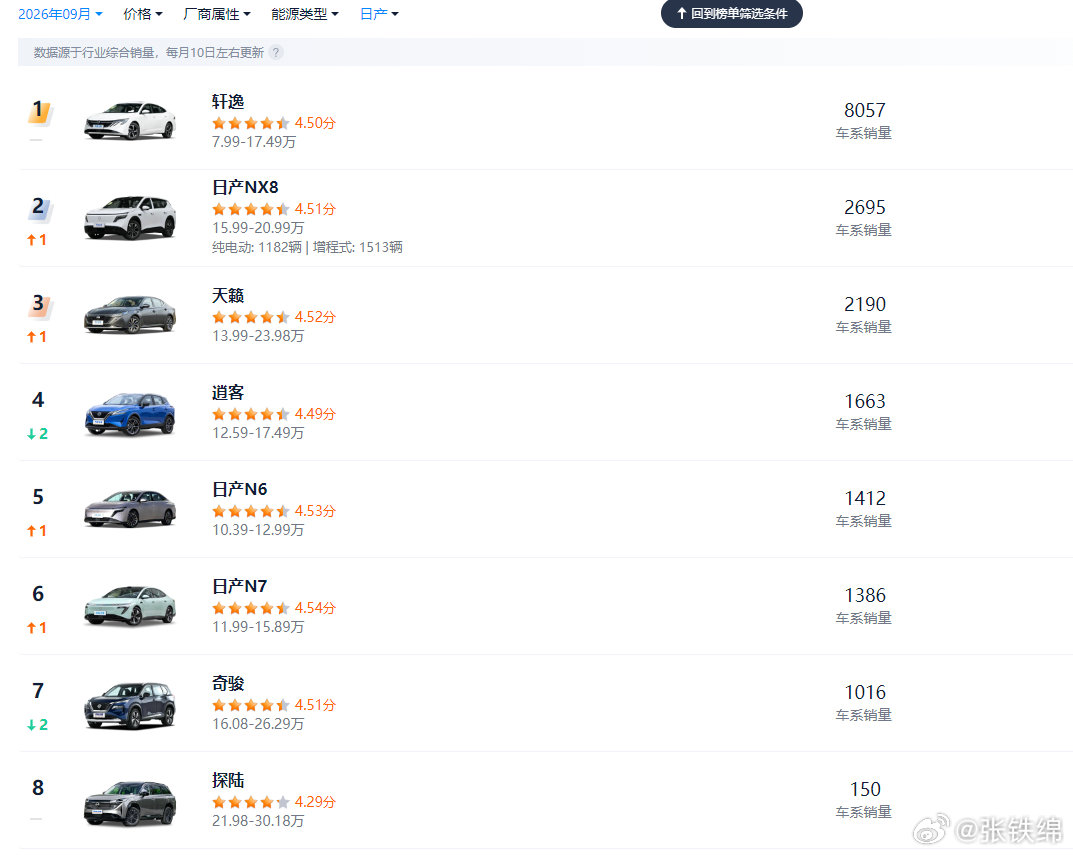
Task: Go to the 奇骏 model page
Action: pos(228,684)
